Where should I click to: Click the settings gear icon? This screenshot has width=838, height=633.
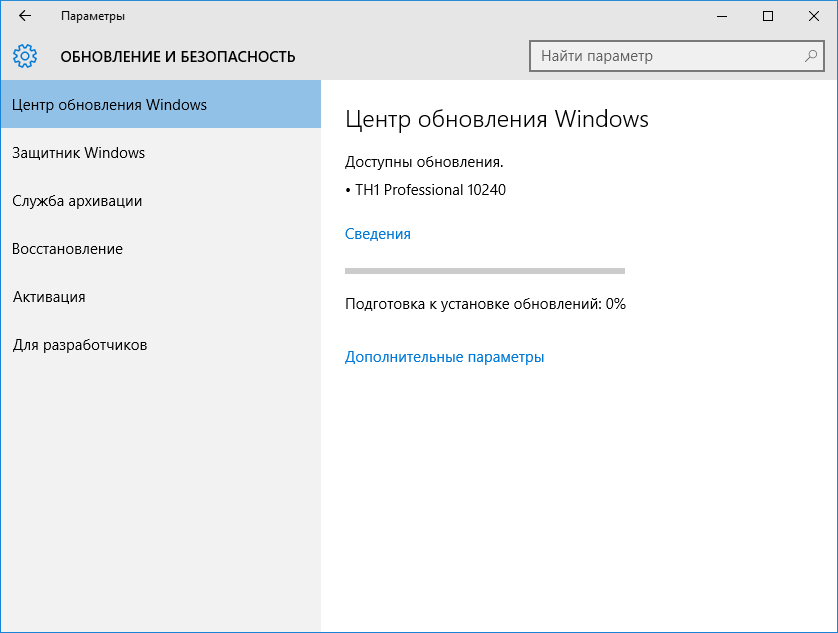tap(25, 56)
